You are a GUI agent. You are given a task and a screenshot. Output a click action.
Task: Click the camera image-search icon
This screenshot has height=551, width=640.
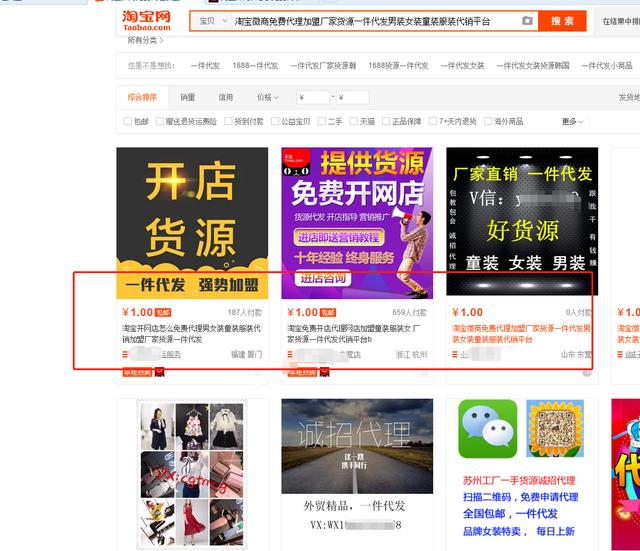[527, 21]
